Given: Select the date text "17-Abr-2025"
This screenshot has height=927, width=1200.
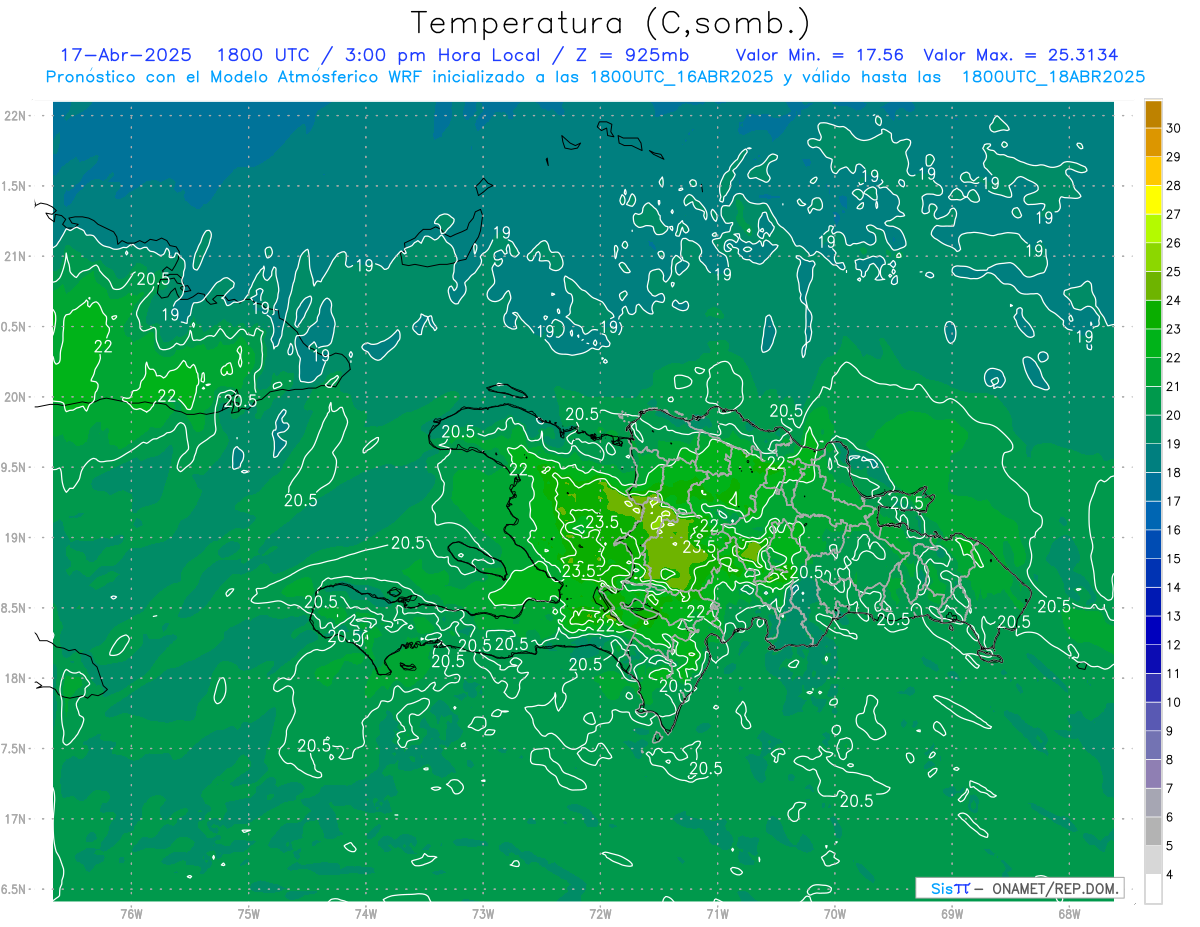Looking at the screenshot, I should 126,55.
